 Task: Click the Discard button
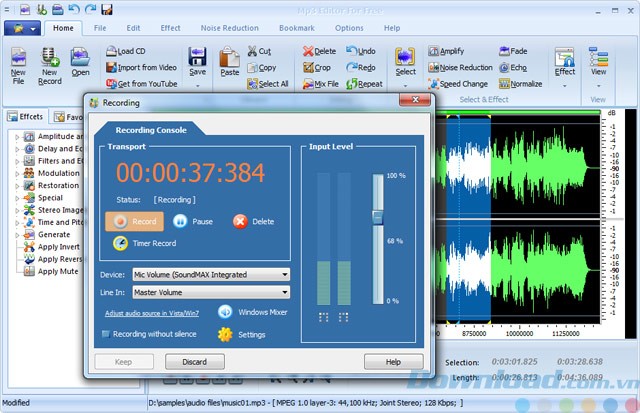pos(194,361)
